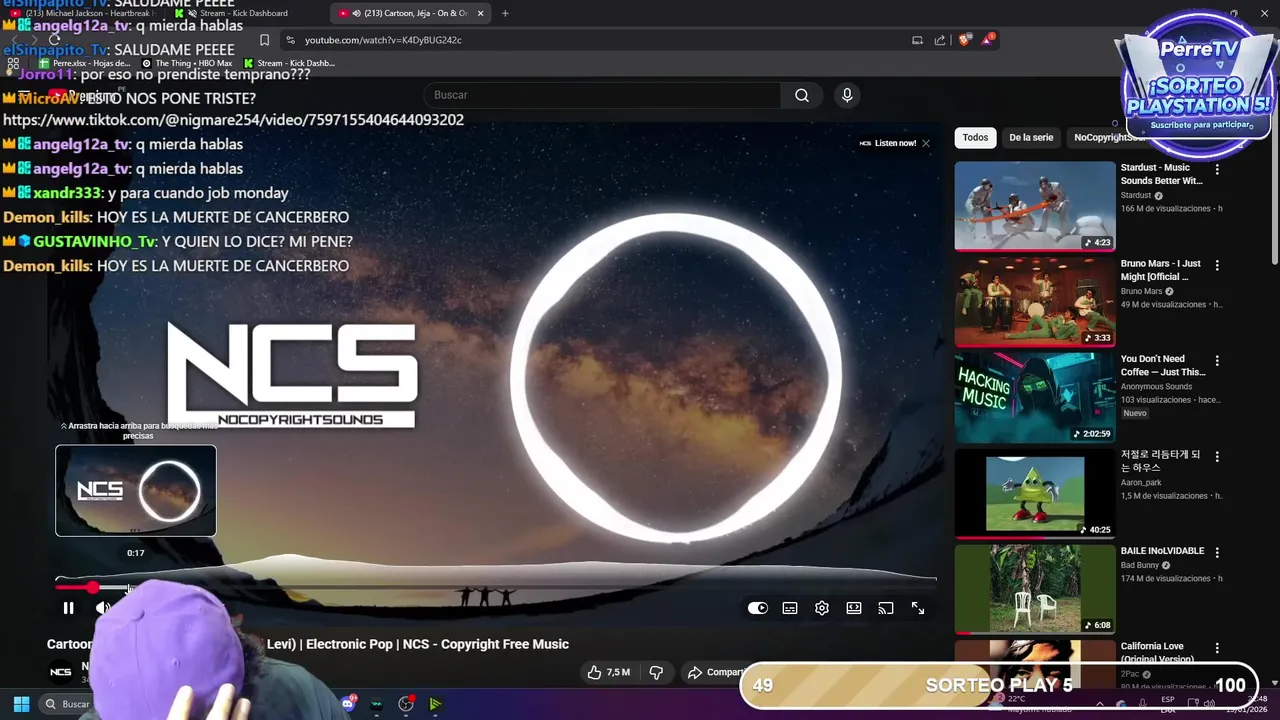Open Anonymous Sounds channel link

[x=1156, y=386]
